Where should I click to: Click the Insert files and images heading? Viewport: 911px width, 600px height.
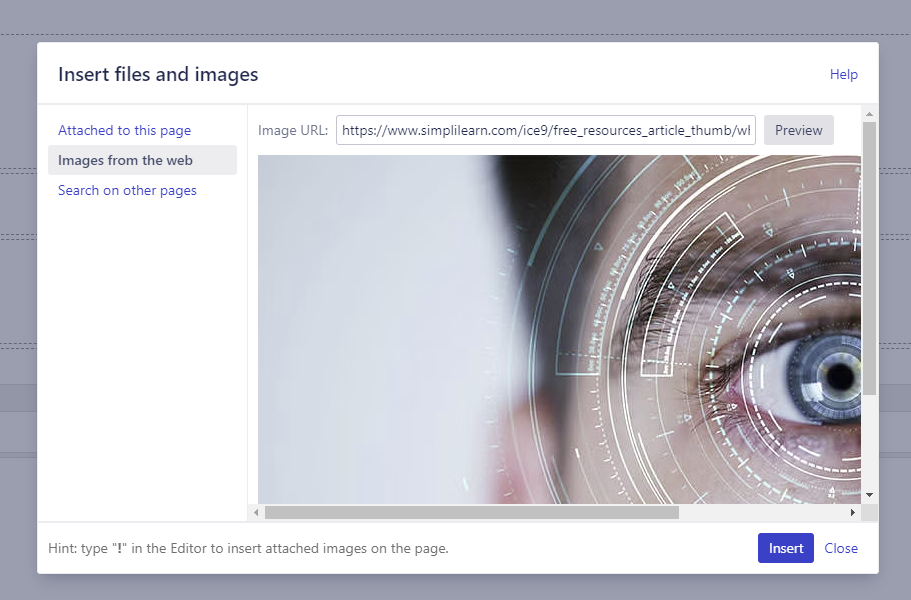tap(158, 74)
